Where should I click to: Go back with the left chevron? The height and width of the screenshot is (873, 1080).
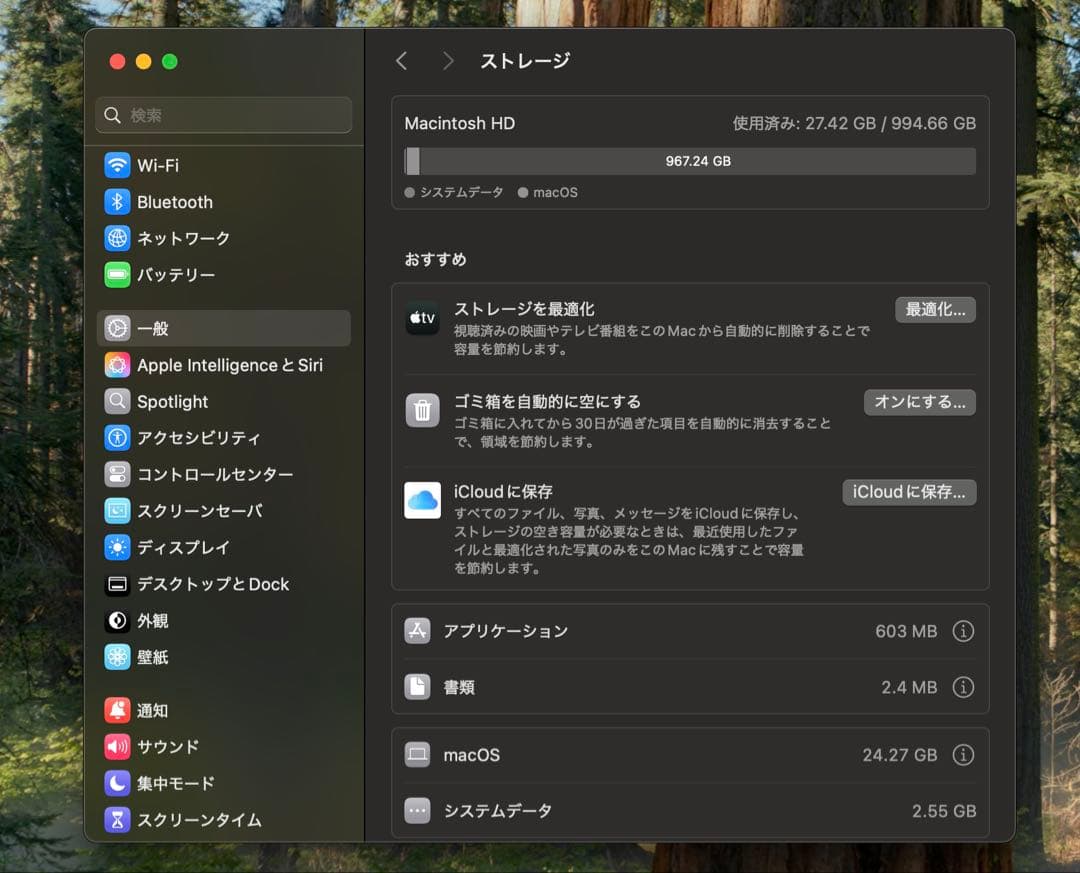tap(402, 61)
